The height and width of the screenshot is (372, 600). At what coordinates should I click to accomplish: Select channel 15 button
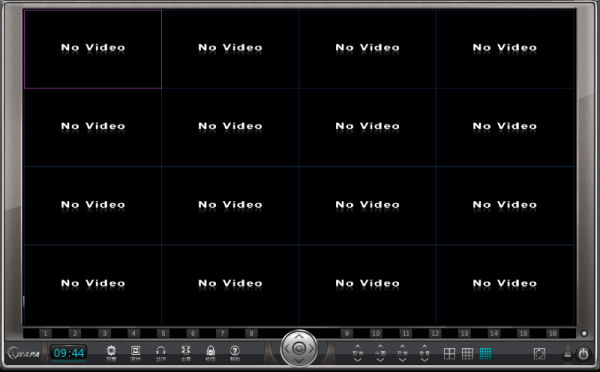pos(523,333)
